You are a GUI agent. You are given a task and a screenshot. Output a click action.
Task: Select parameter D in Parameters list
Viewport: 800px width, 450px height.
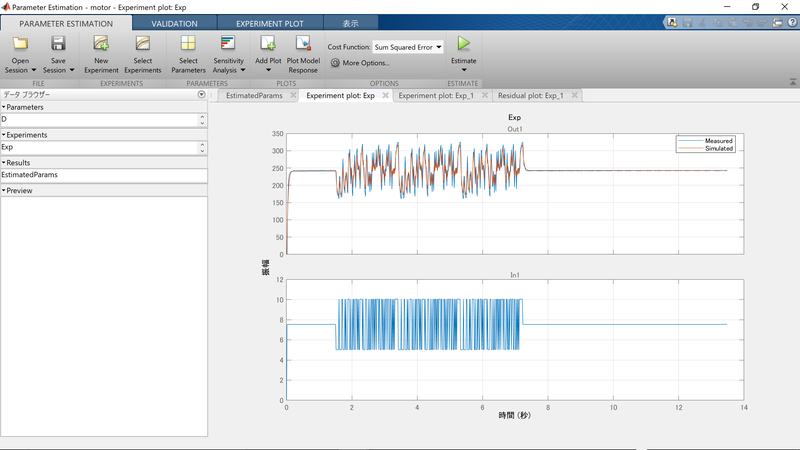point(5,119)
